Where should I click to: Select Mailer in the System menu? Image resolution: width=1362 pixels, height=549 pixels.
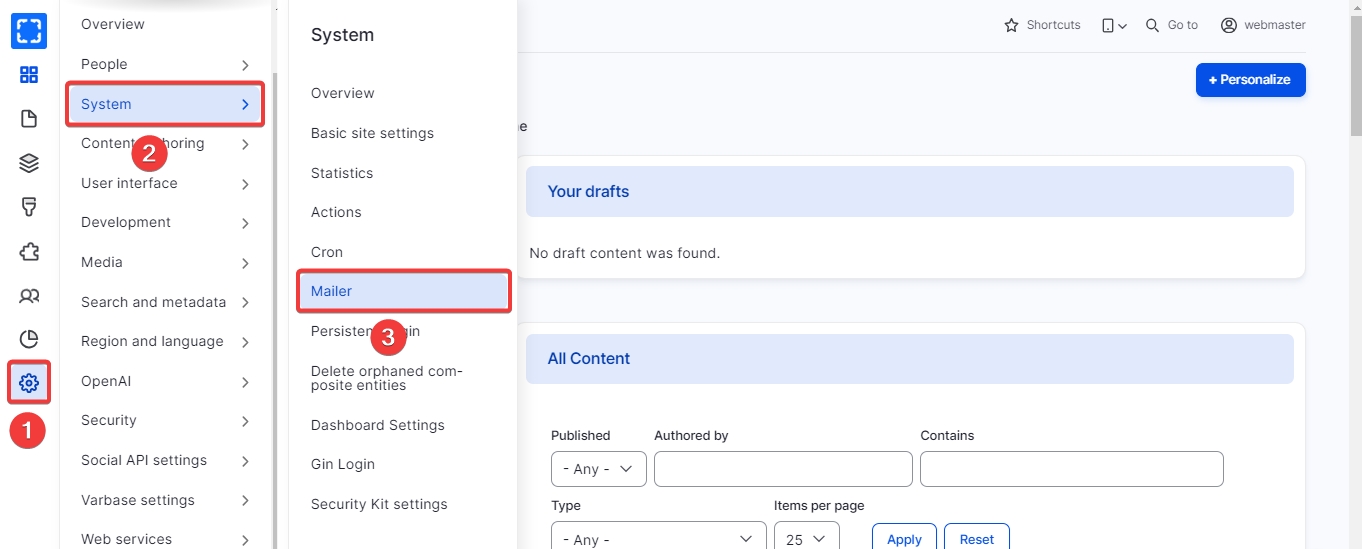(404, 291)
